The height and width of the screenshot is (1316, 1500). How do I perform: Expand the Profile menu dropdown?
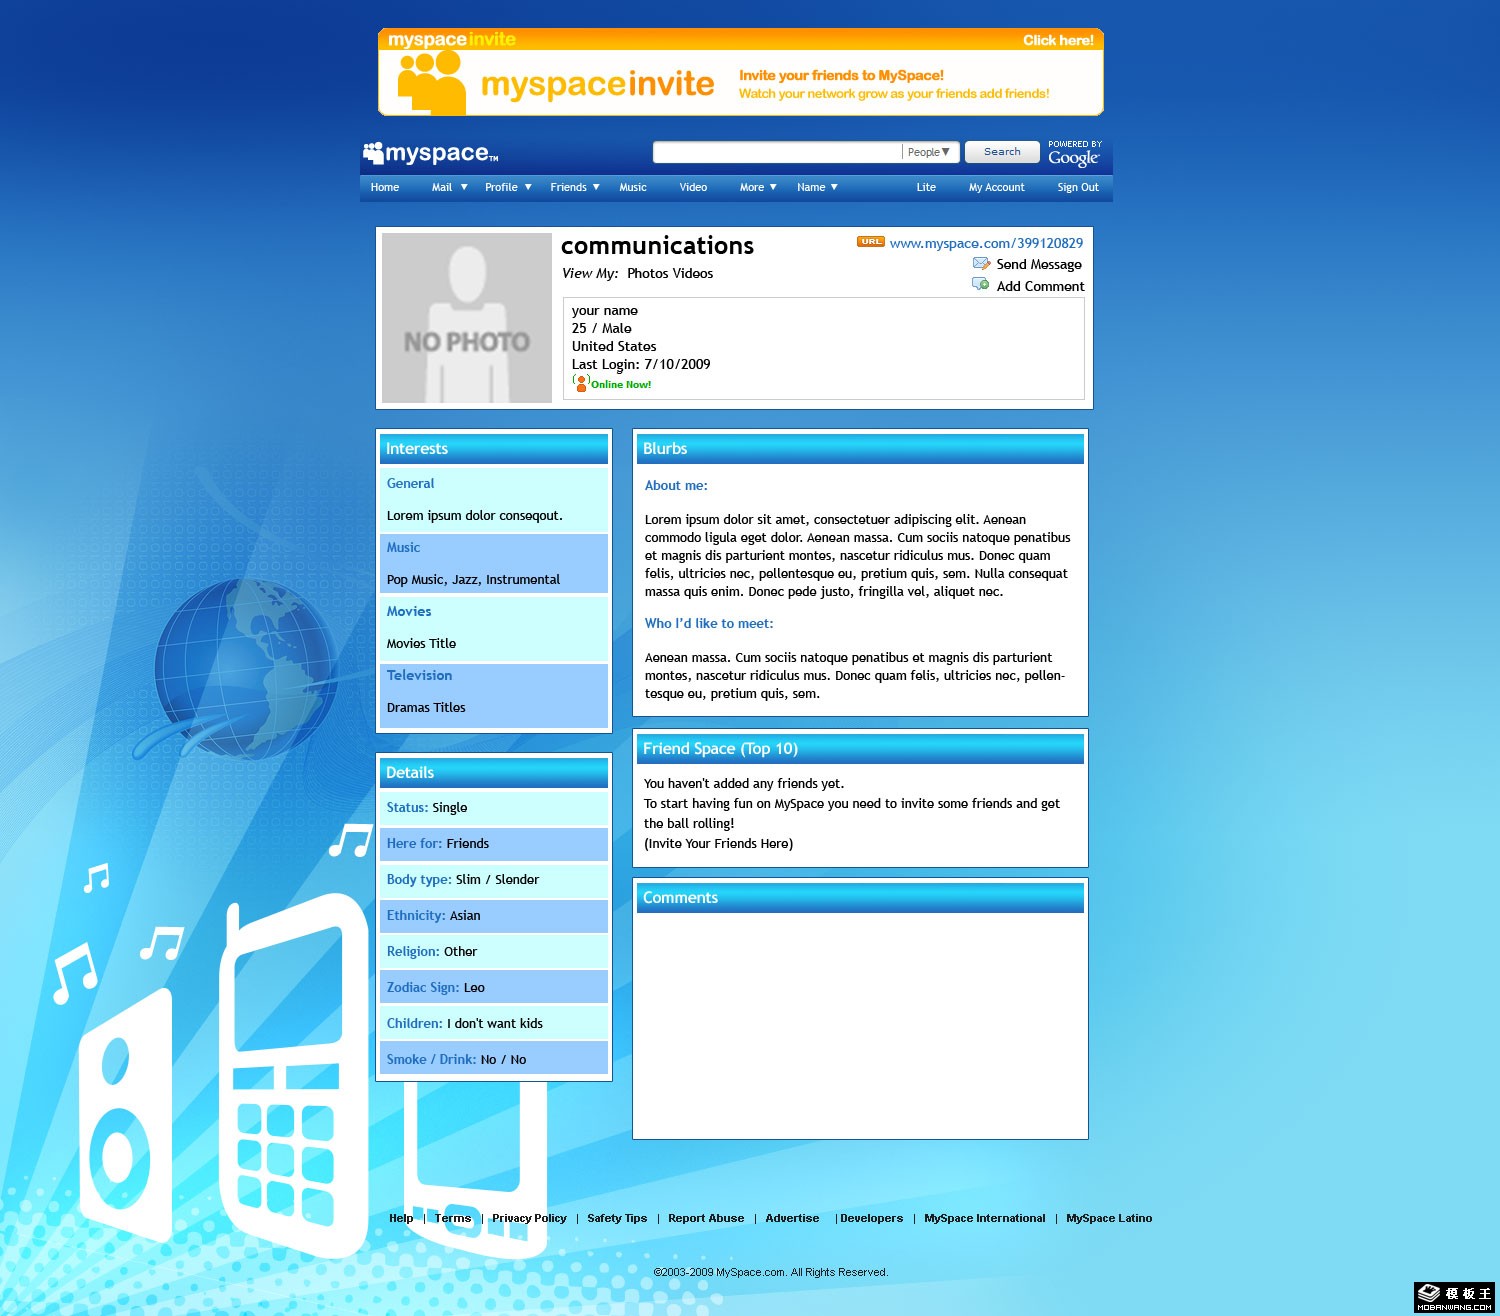tap(528, 187)
